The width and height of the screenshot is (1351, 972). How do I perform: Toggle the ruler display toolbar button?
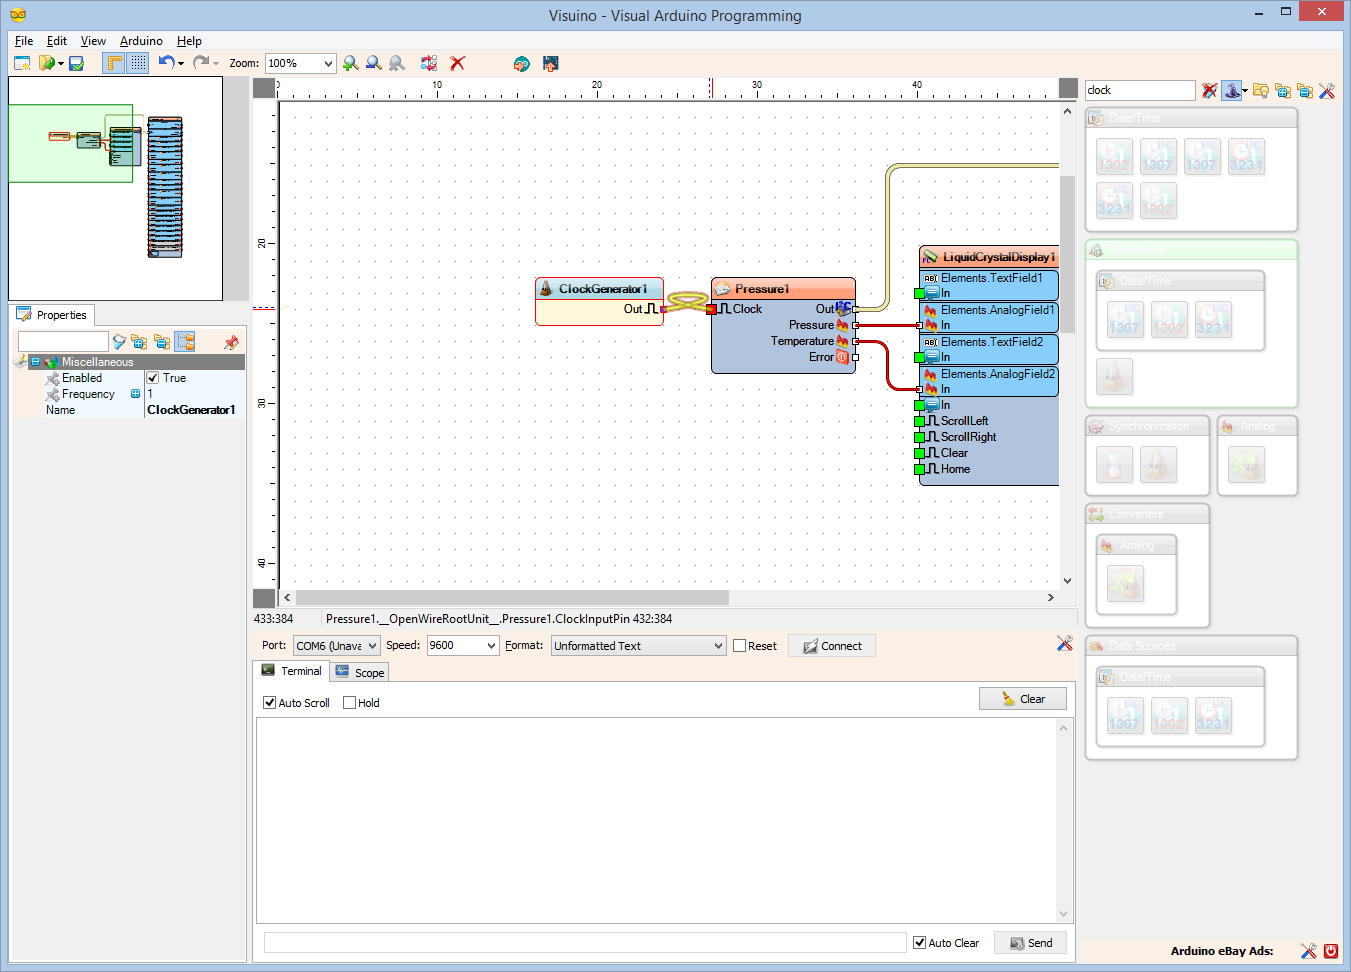(115, 63)
